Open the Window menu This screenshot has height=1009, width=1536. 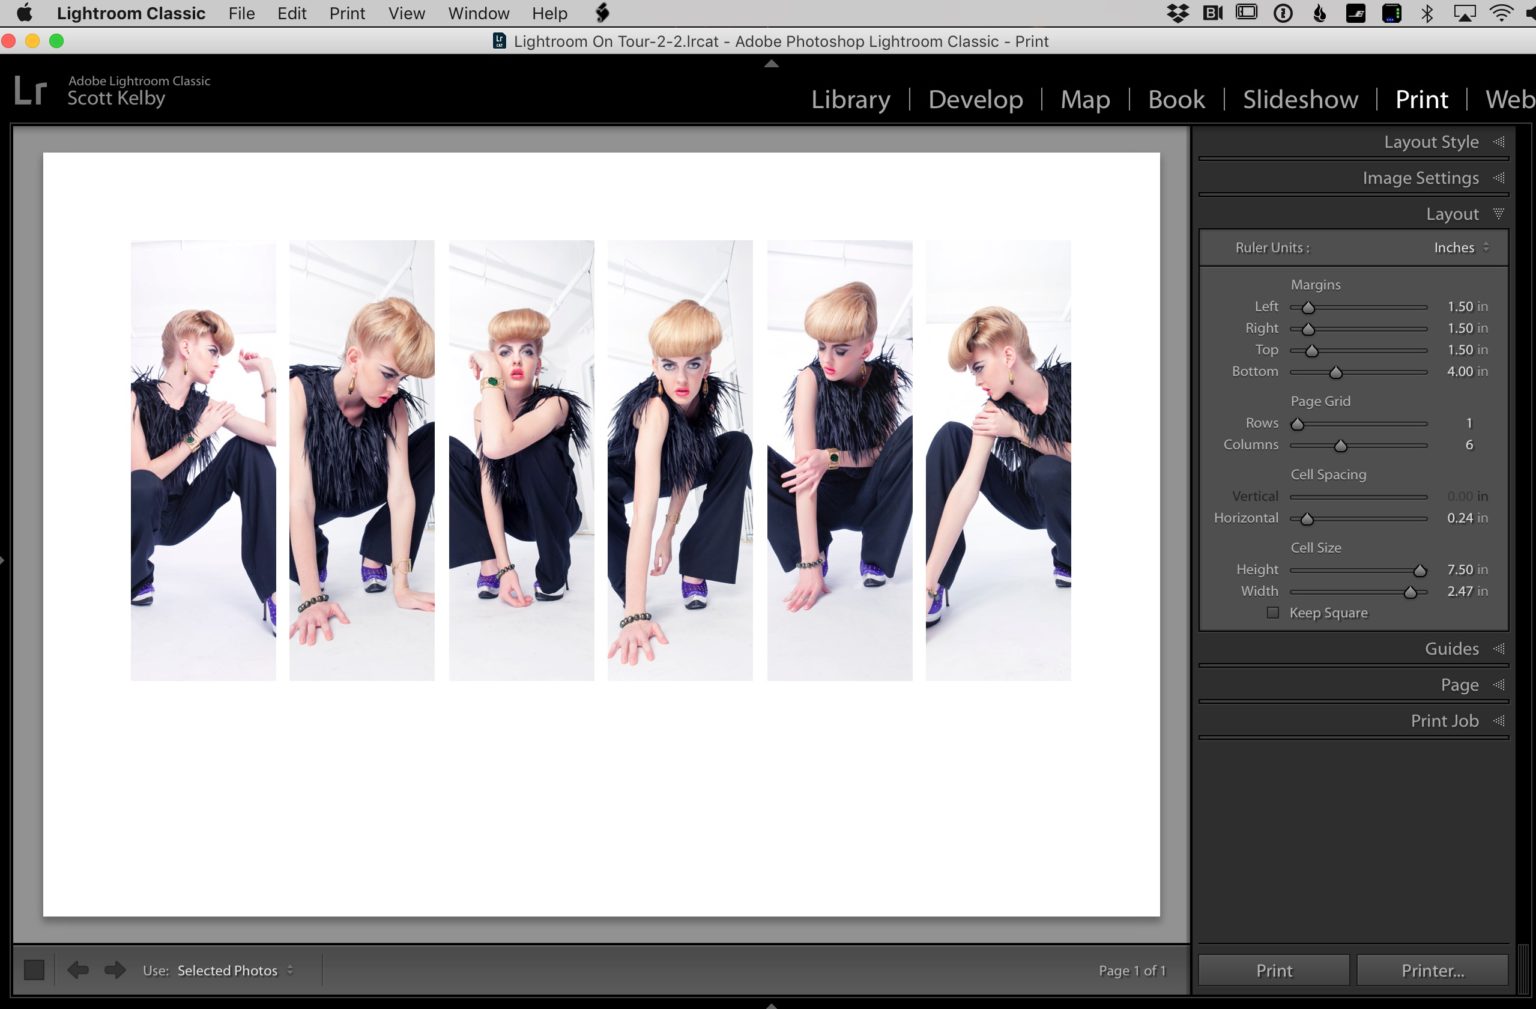click(478, 13)
